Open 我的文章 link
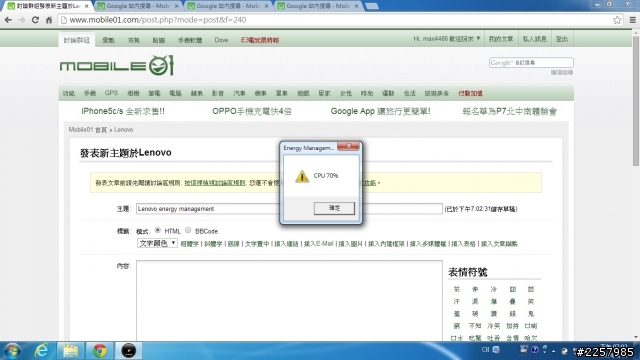Viewport: 640px width, 360px height. tap(501, 39)
